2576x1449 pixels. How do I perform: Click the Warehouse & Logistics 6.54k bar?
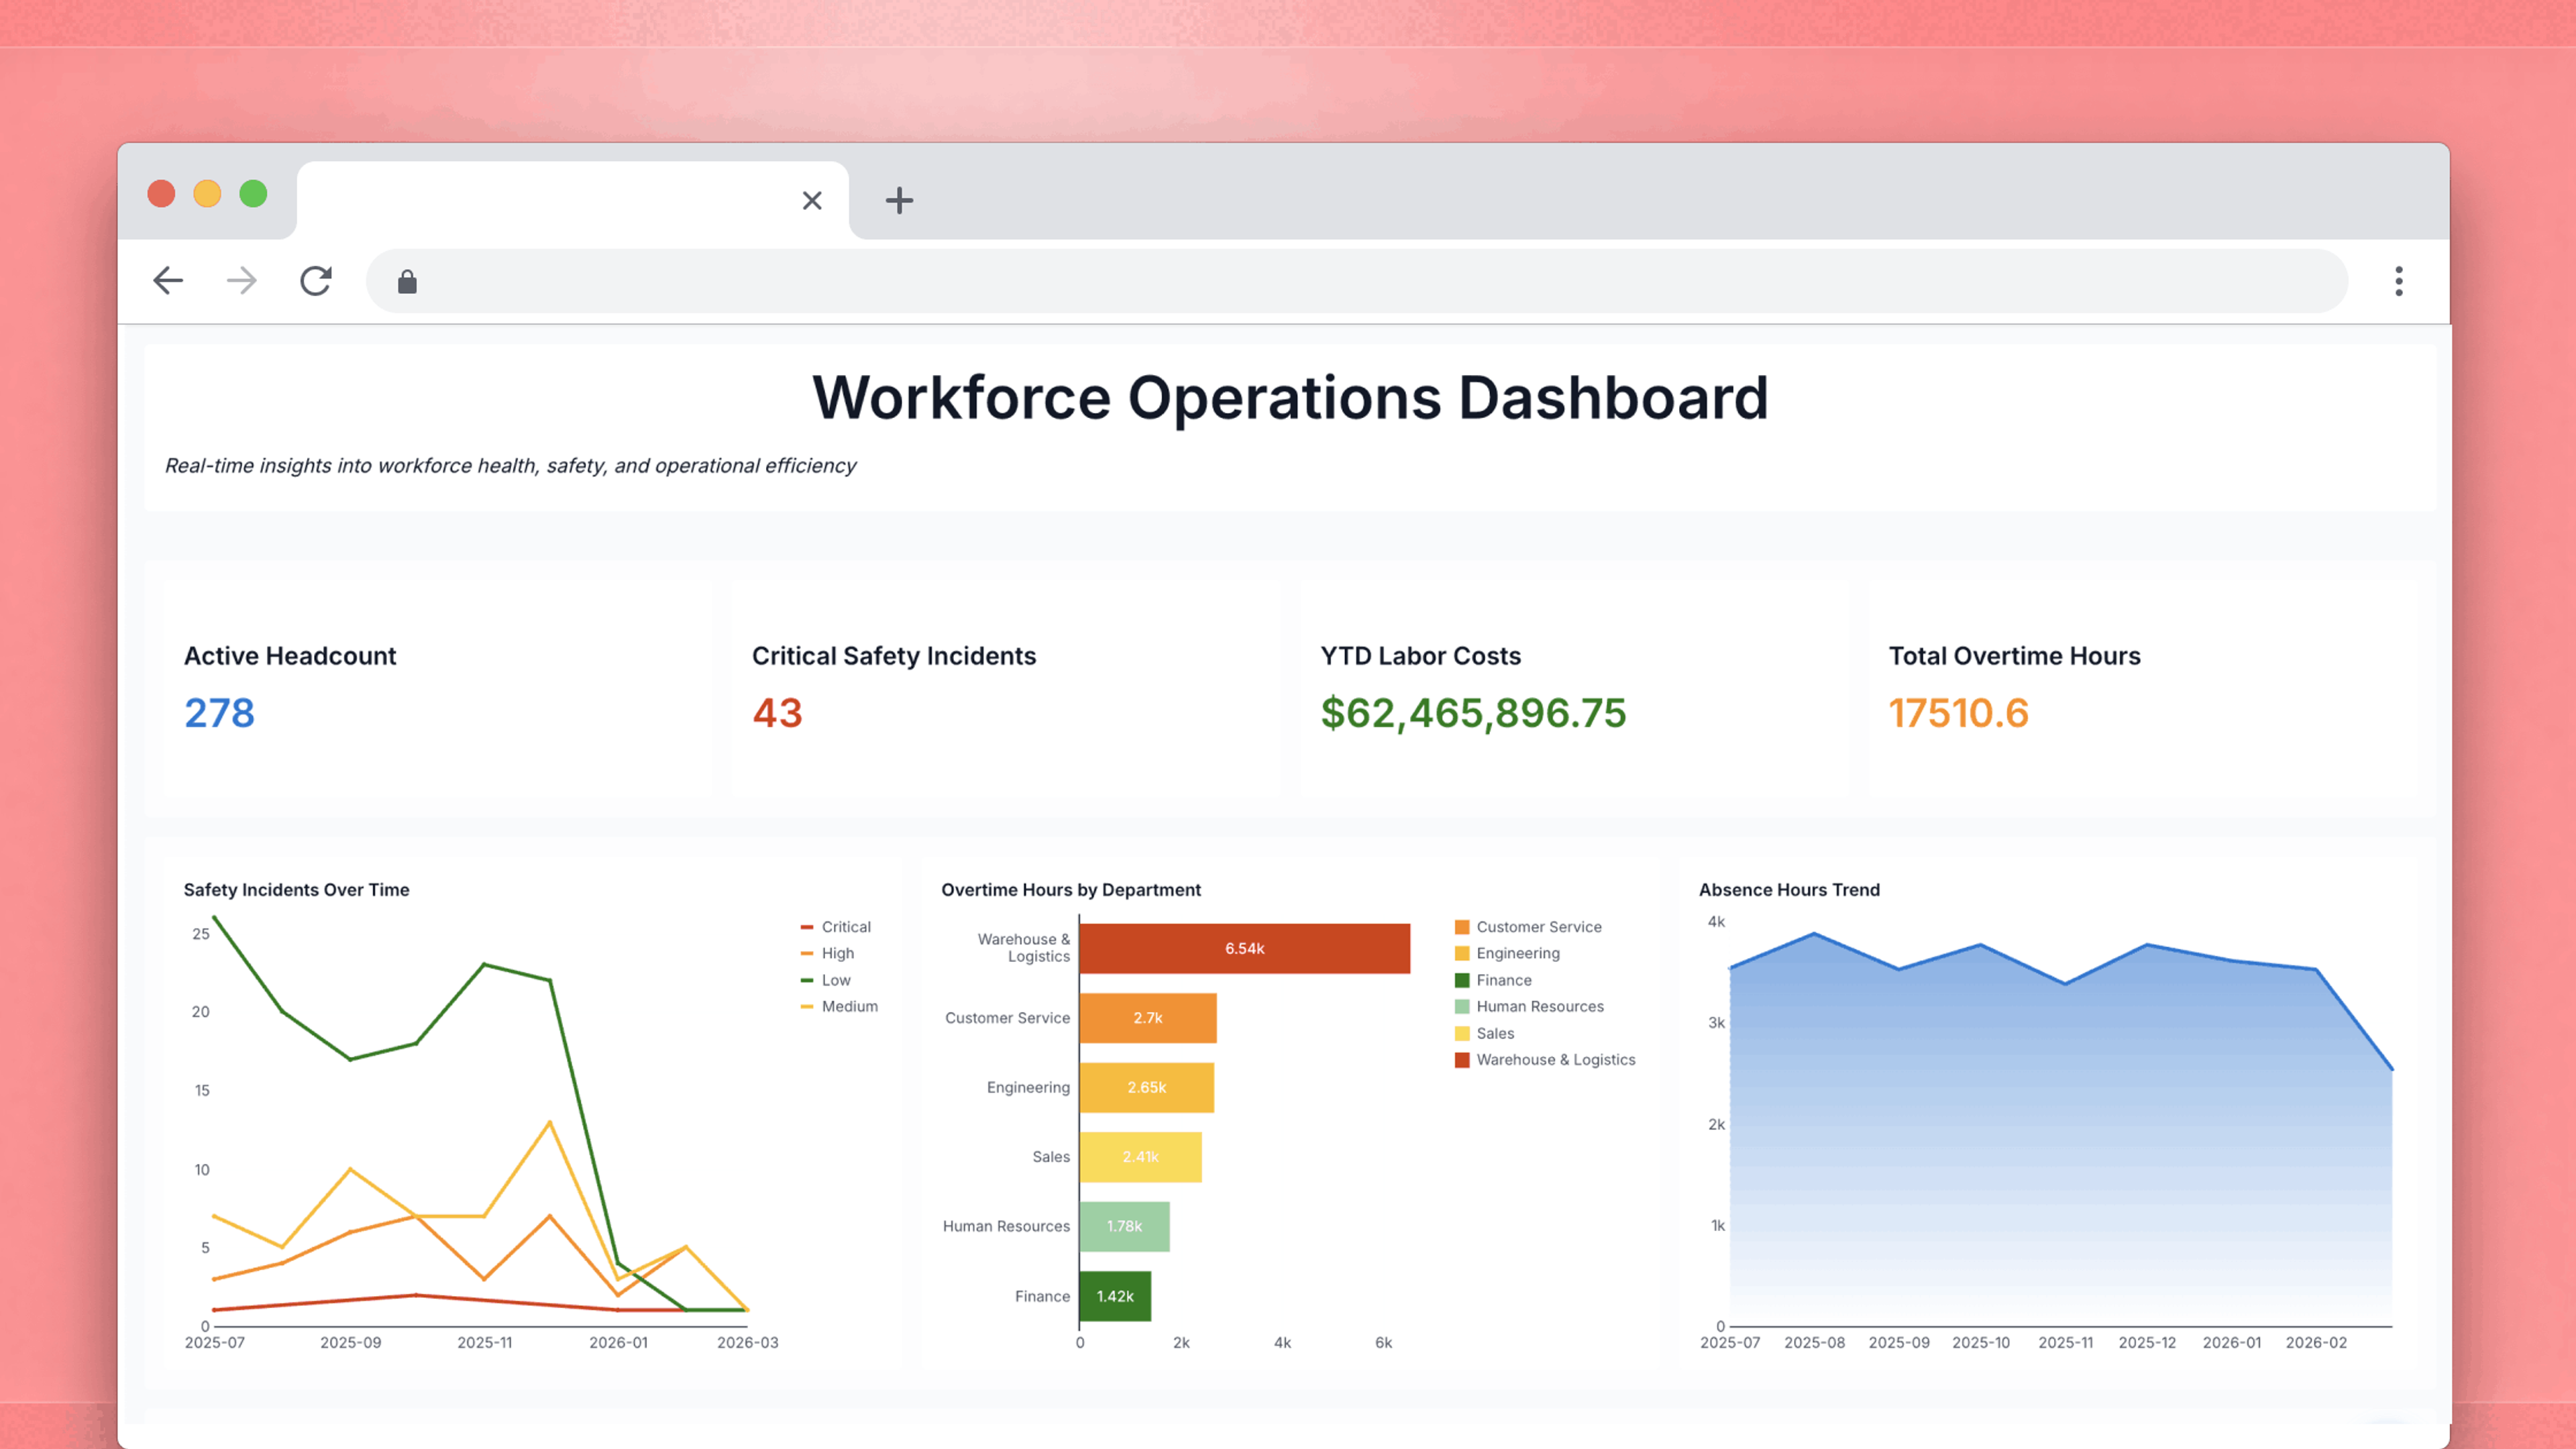1245,948
